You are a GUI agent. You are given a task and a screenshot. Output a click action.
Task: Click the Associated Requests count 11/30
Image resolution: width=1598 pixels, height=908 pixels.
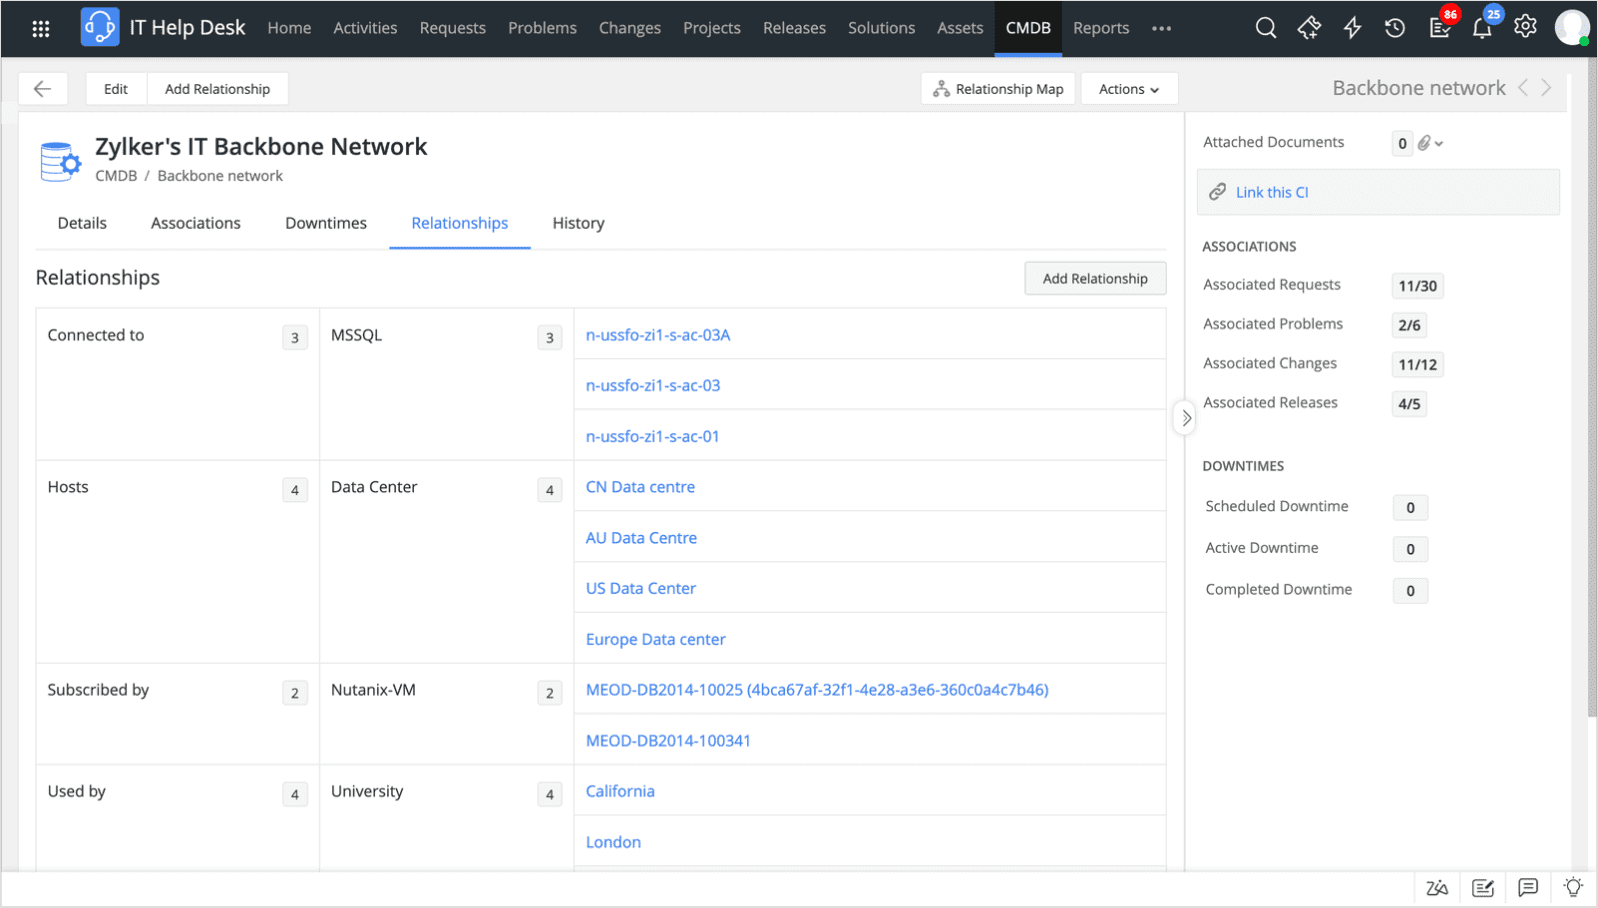[1417, 286]
